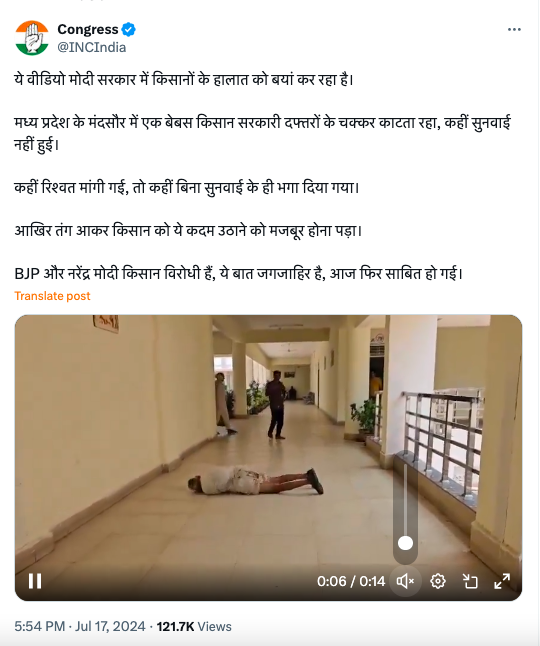This screenshot has height=646, width=540.
Task: Click the volume slider knob
Action: (405, 543)
